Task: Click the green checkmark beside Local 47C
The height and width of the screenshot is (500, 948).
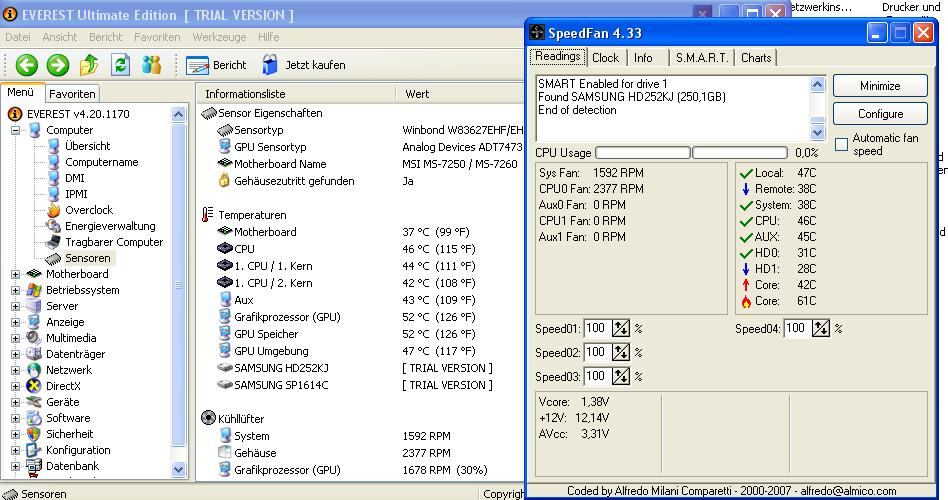Action: (746, 174)
